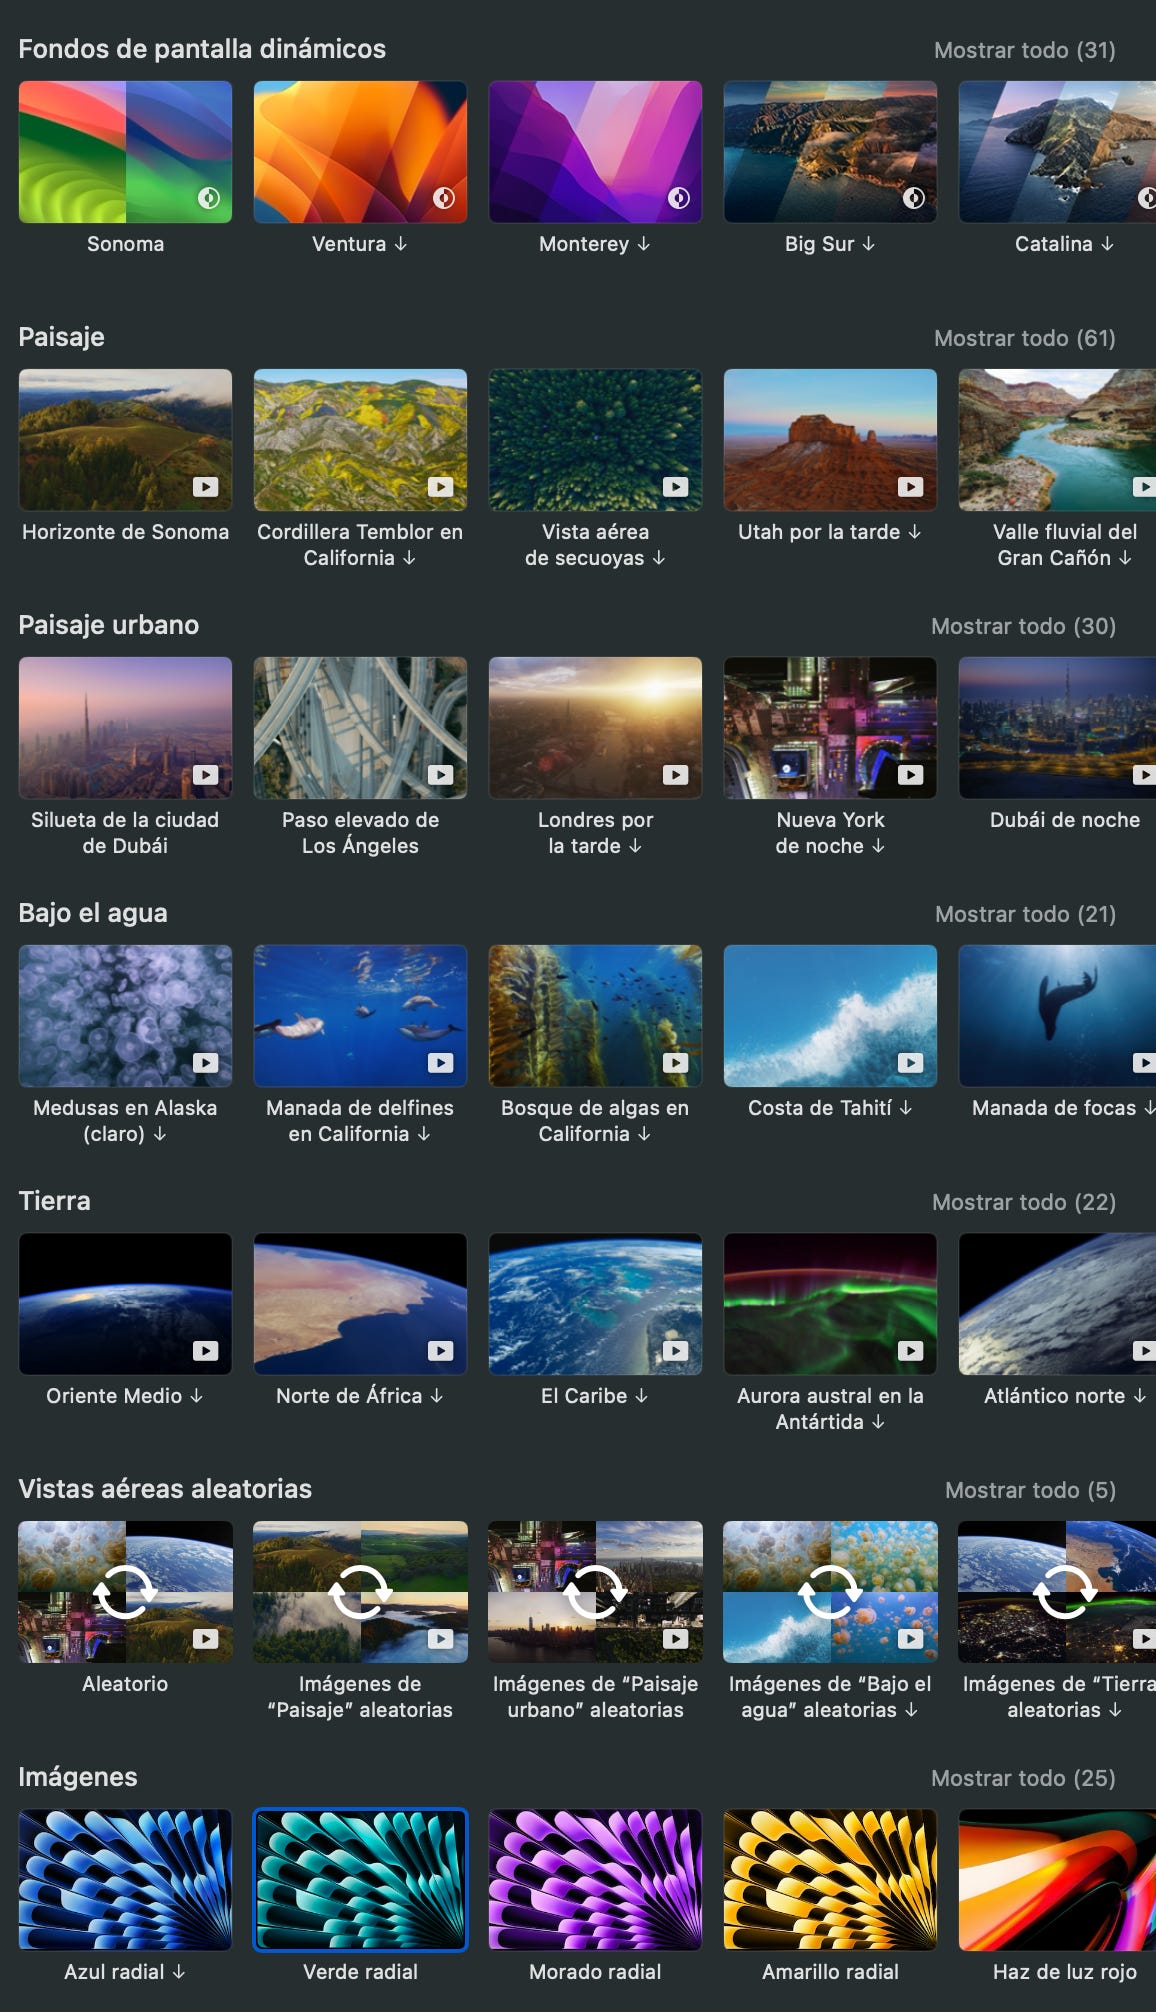Select Medusas en Alaska (claro) thumbnail
Image resolution: width=1156 pixels, height=2012 pixels.
click(x=125, y=1016)
